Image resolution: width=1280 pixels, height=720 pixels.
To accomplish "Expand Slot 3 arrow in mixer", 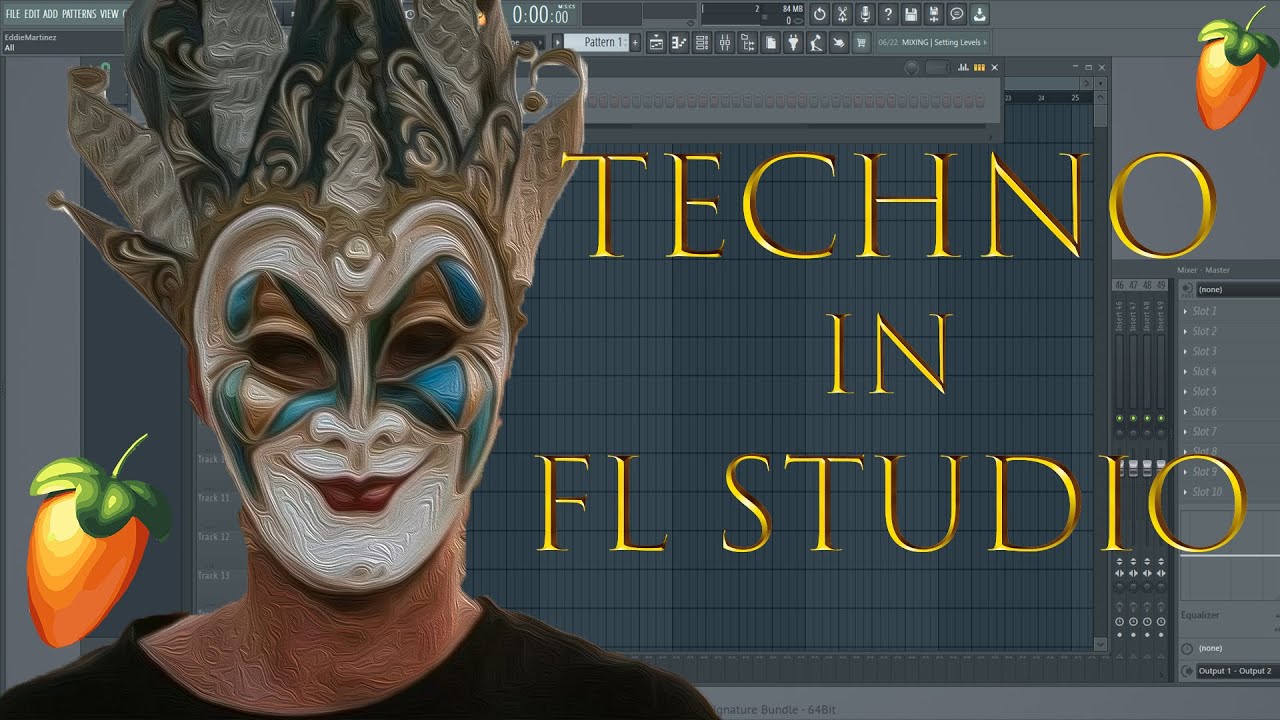I will (x=1186, y=351).
